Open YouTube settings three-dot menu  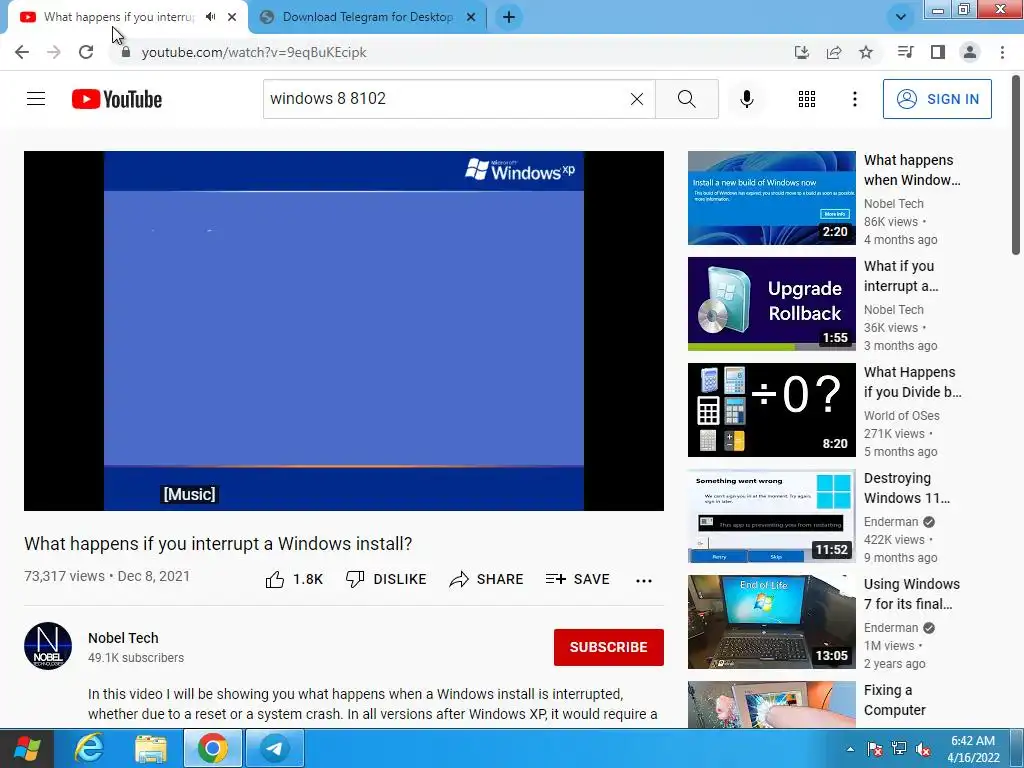[x=854, y=99]
